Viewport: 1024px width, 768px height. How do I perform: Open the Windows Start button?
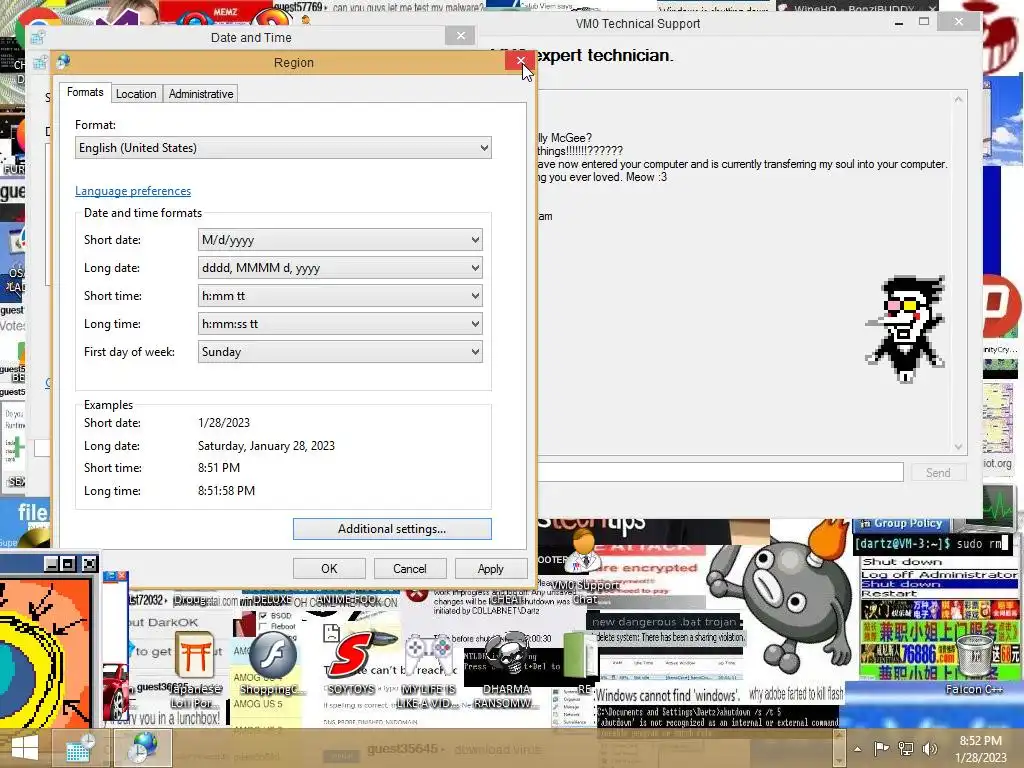[x=25, y=748]
